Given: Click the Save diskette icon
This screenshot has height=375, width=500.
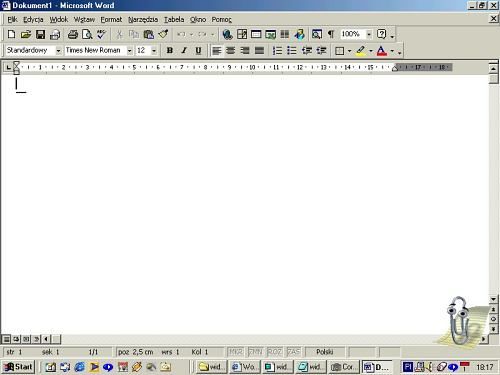Looking at the screenshot, I should pos(40,34).
